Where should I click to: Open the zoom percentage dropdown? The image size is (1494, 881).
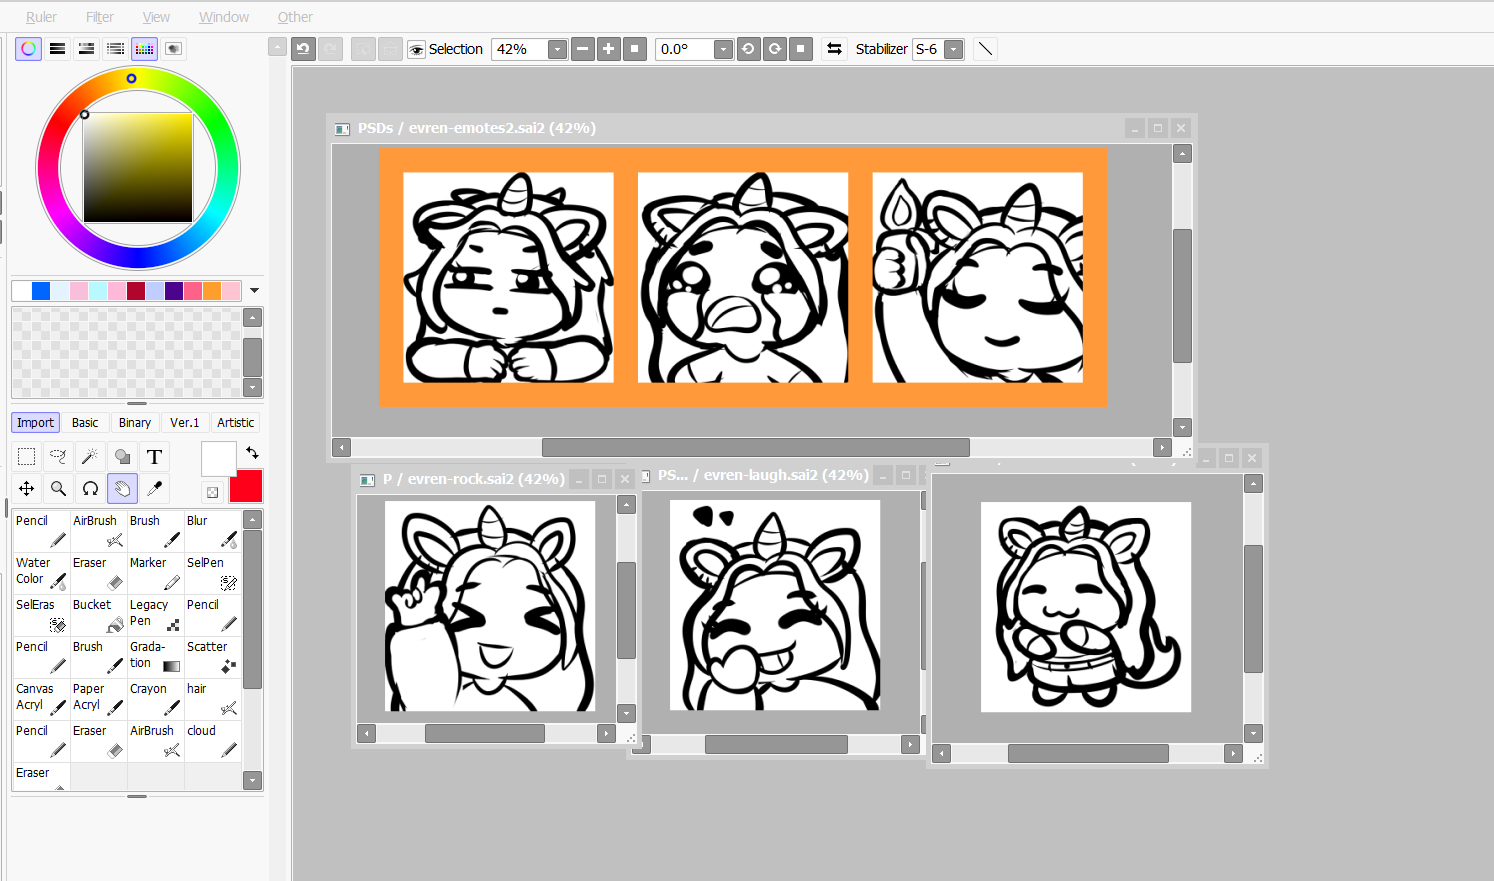(x=557, y=49)
